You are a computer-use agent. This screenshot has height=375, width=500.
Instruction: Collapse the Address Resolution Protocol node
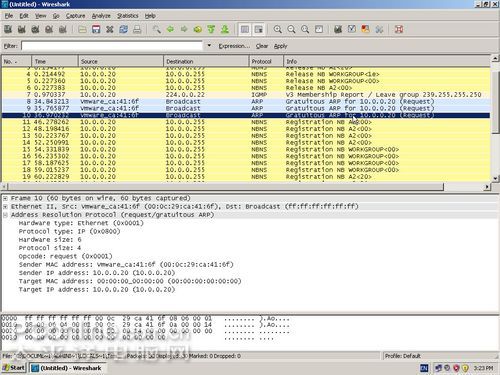[5, 215]
